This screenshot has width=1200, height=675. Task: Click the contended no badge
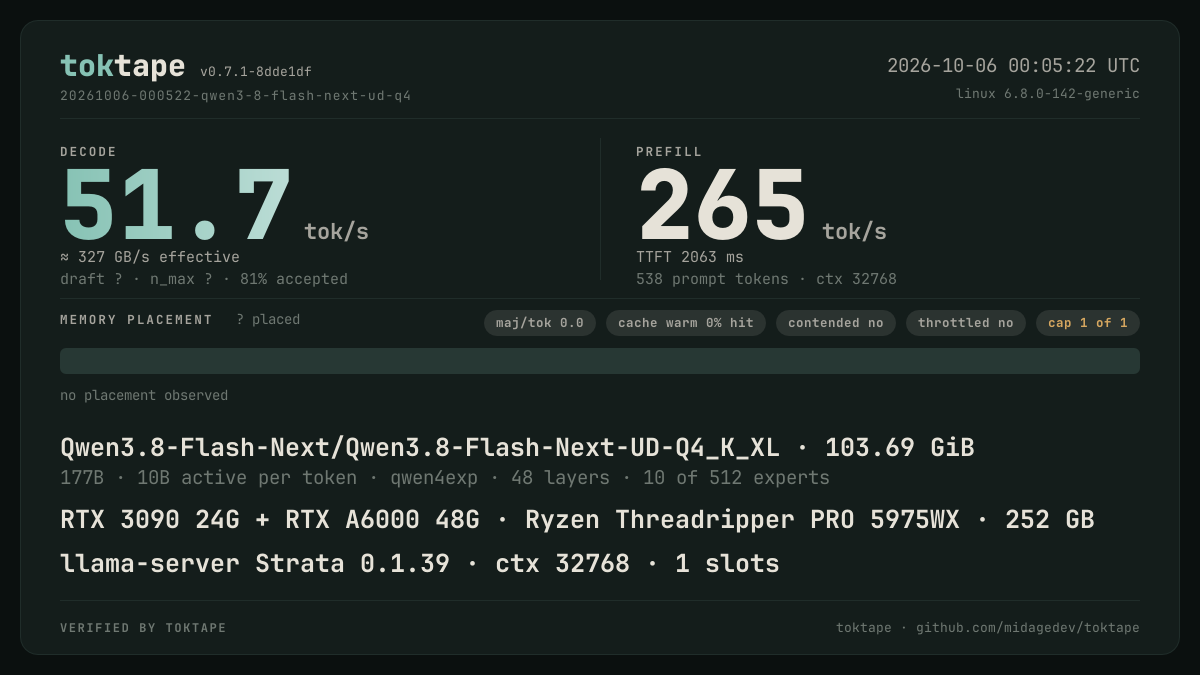(x=836, y=323)
